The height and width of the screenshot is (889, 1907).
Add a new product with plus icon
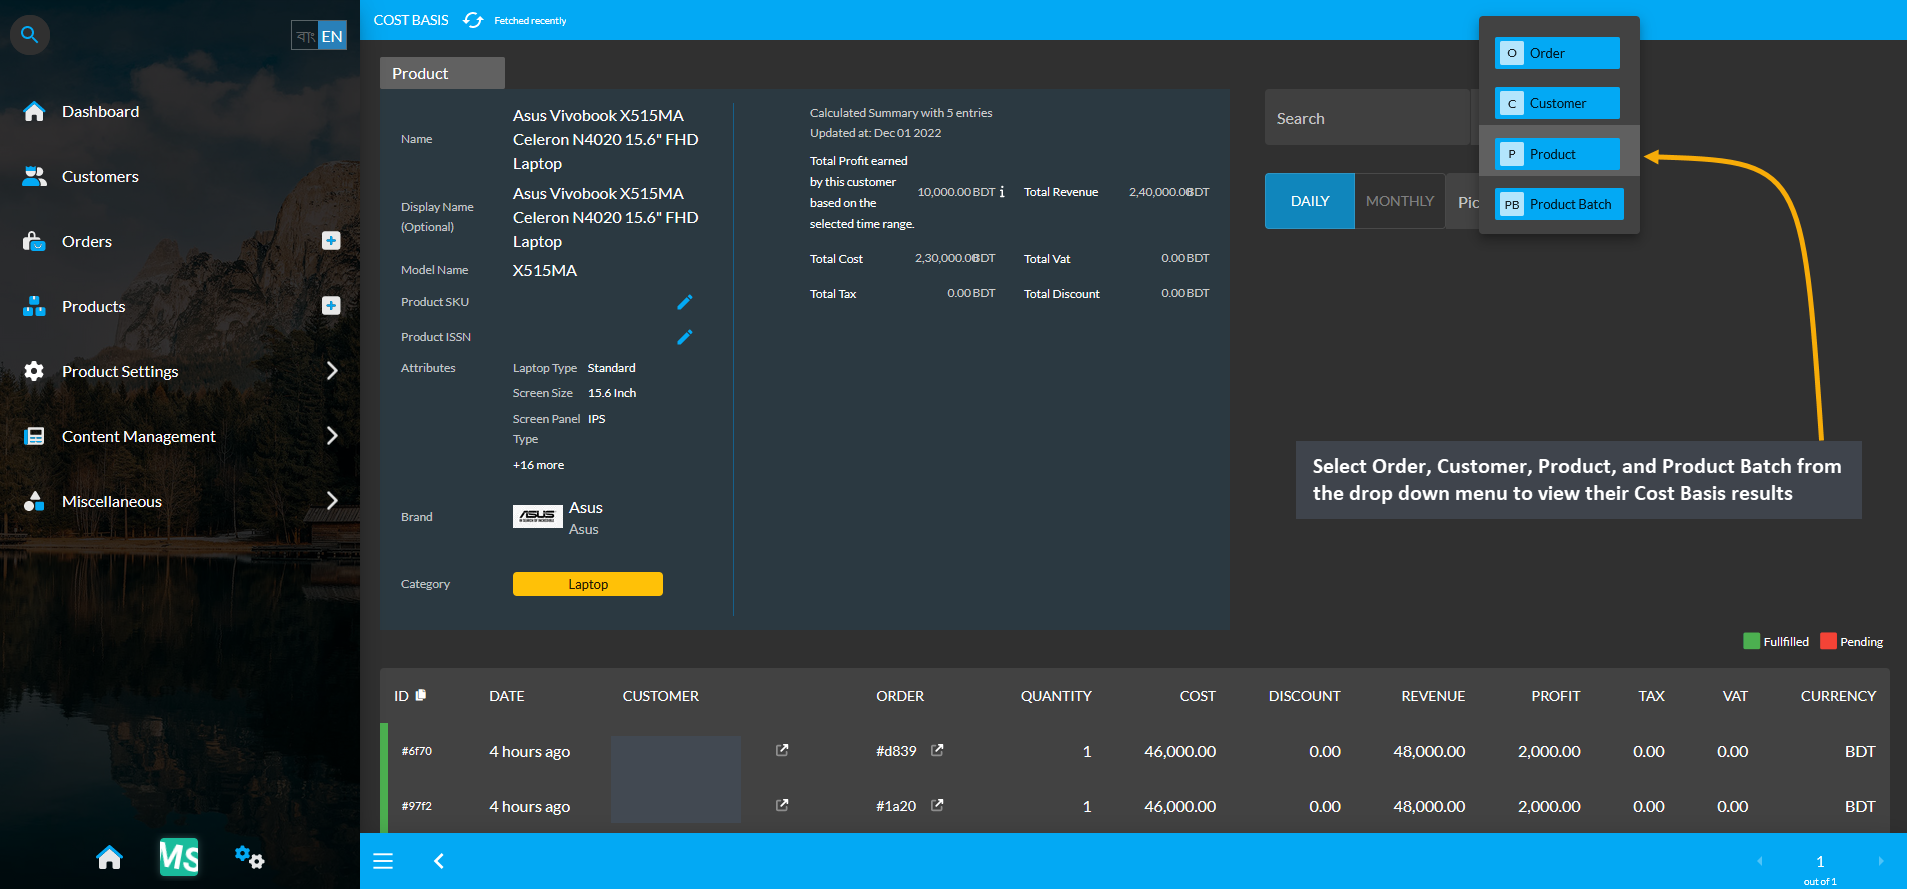(331, 305)
